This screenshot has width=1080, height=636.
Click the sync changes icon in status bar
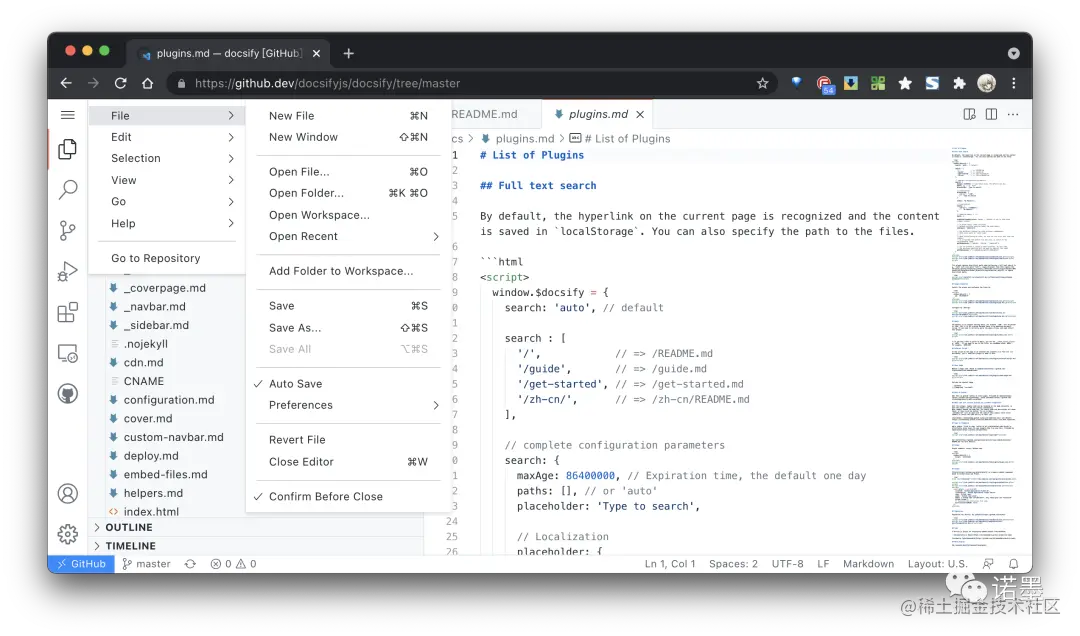point(190,564)
